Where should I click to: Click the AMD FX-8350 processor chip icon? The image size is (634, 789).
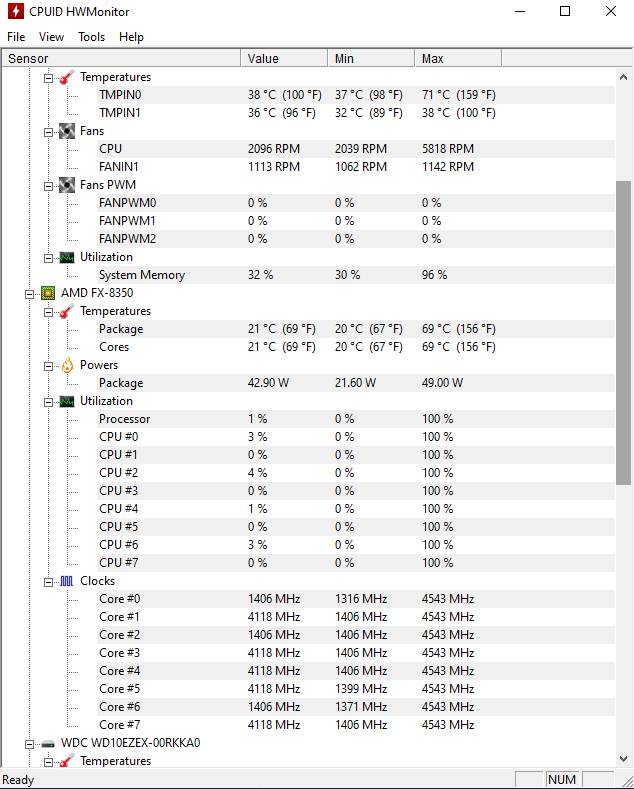pyautogui.click(x=48, y=293)
